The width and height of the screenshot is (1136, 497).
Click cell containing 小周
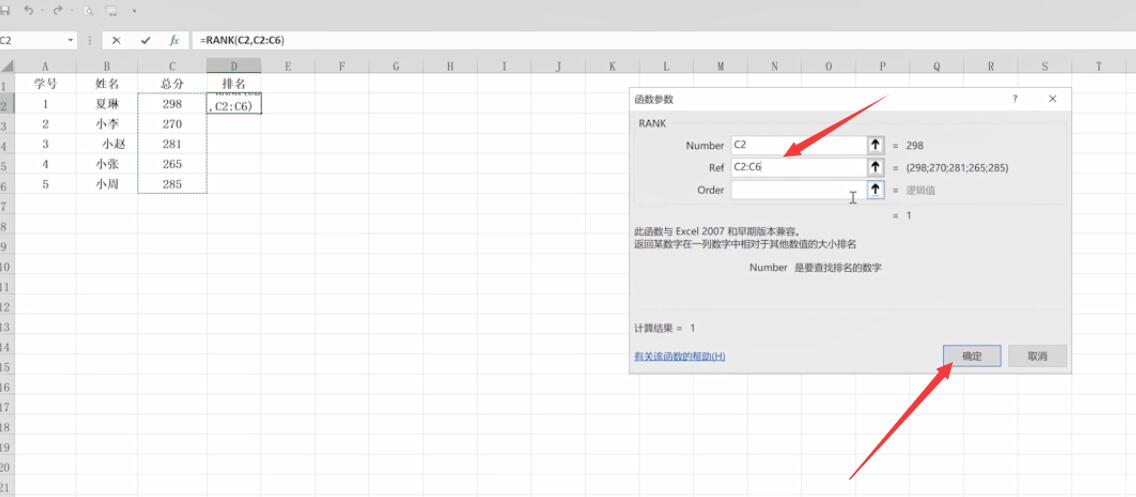pyautogui.click(x=106, y=184)
